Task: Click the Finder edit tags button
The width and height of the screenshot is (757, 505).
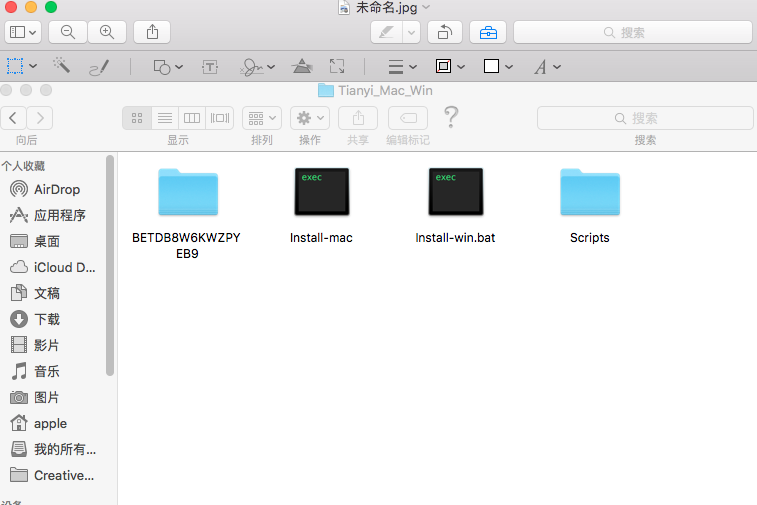Action: tap(408, 118)
